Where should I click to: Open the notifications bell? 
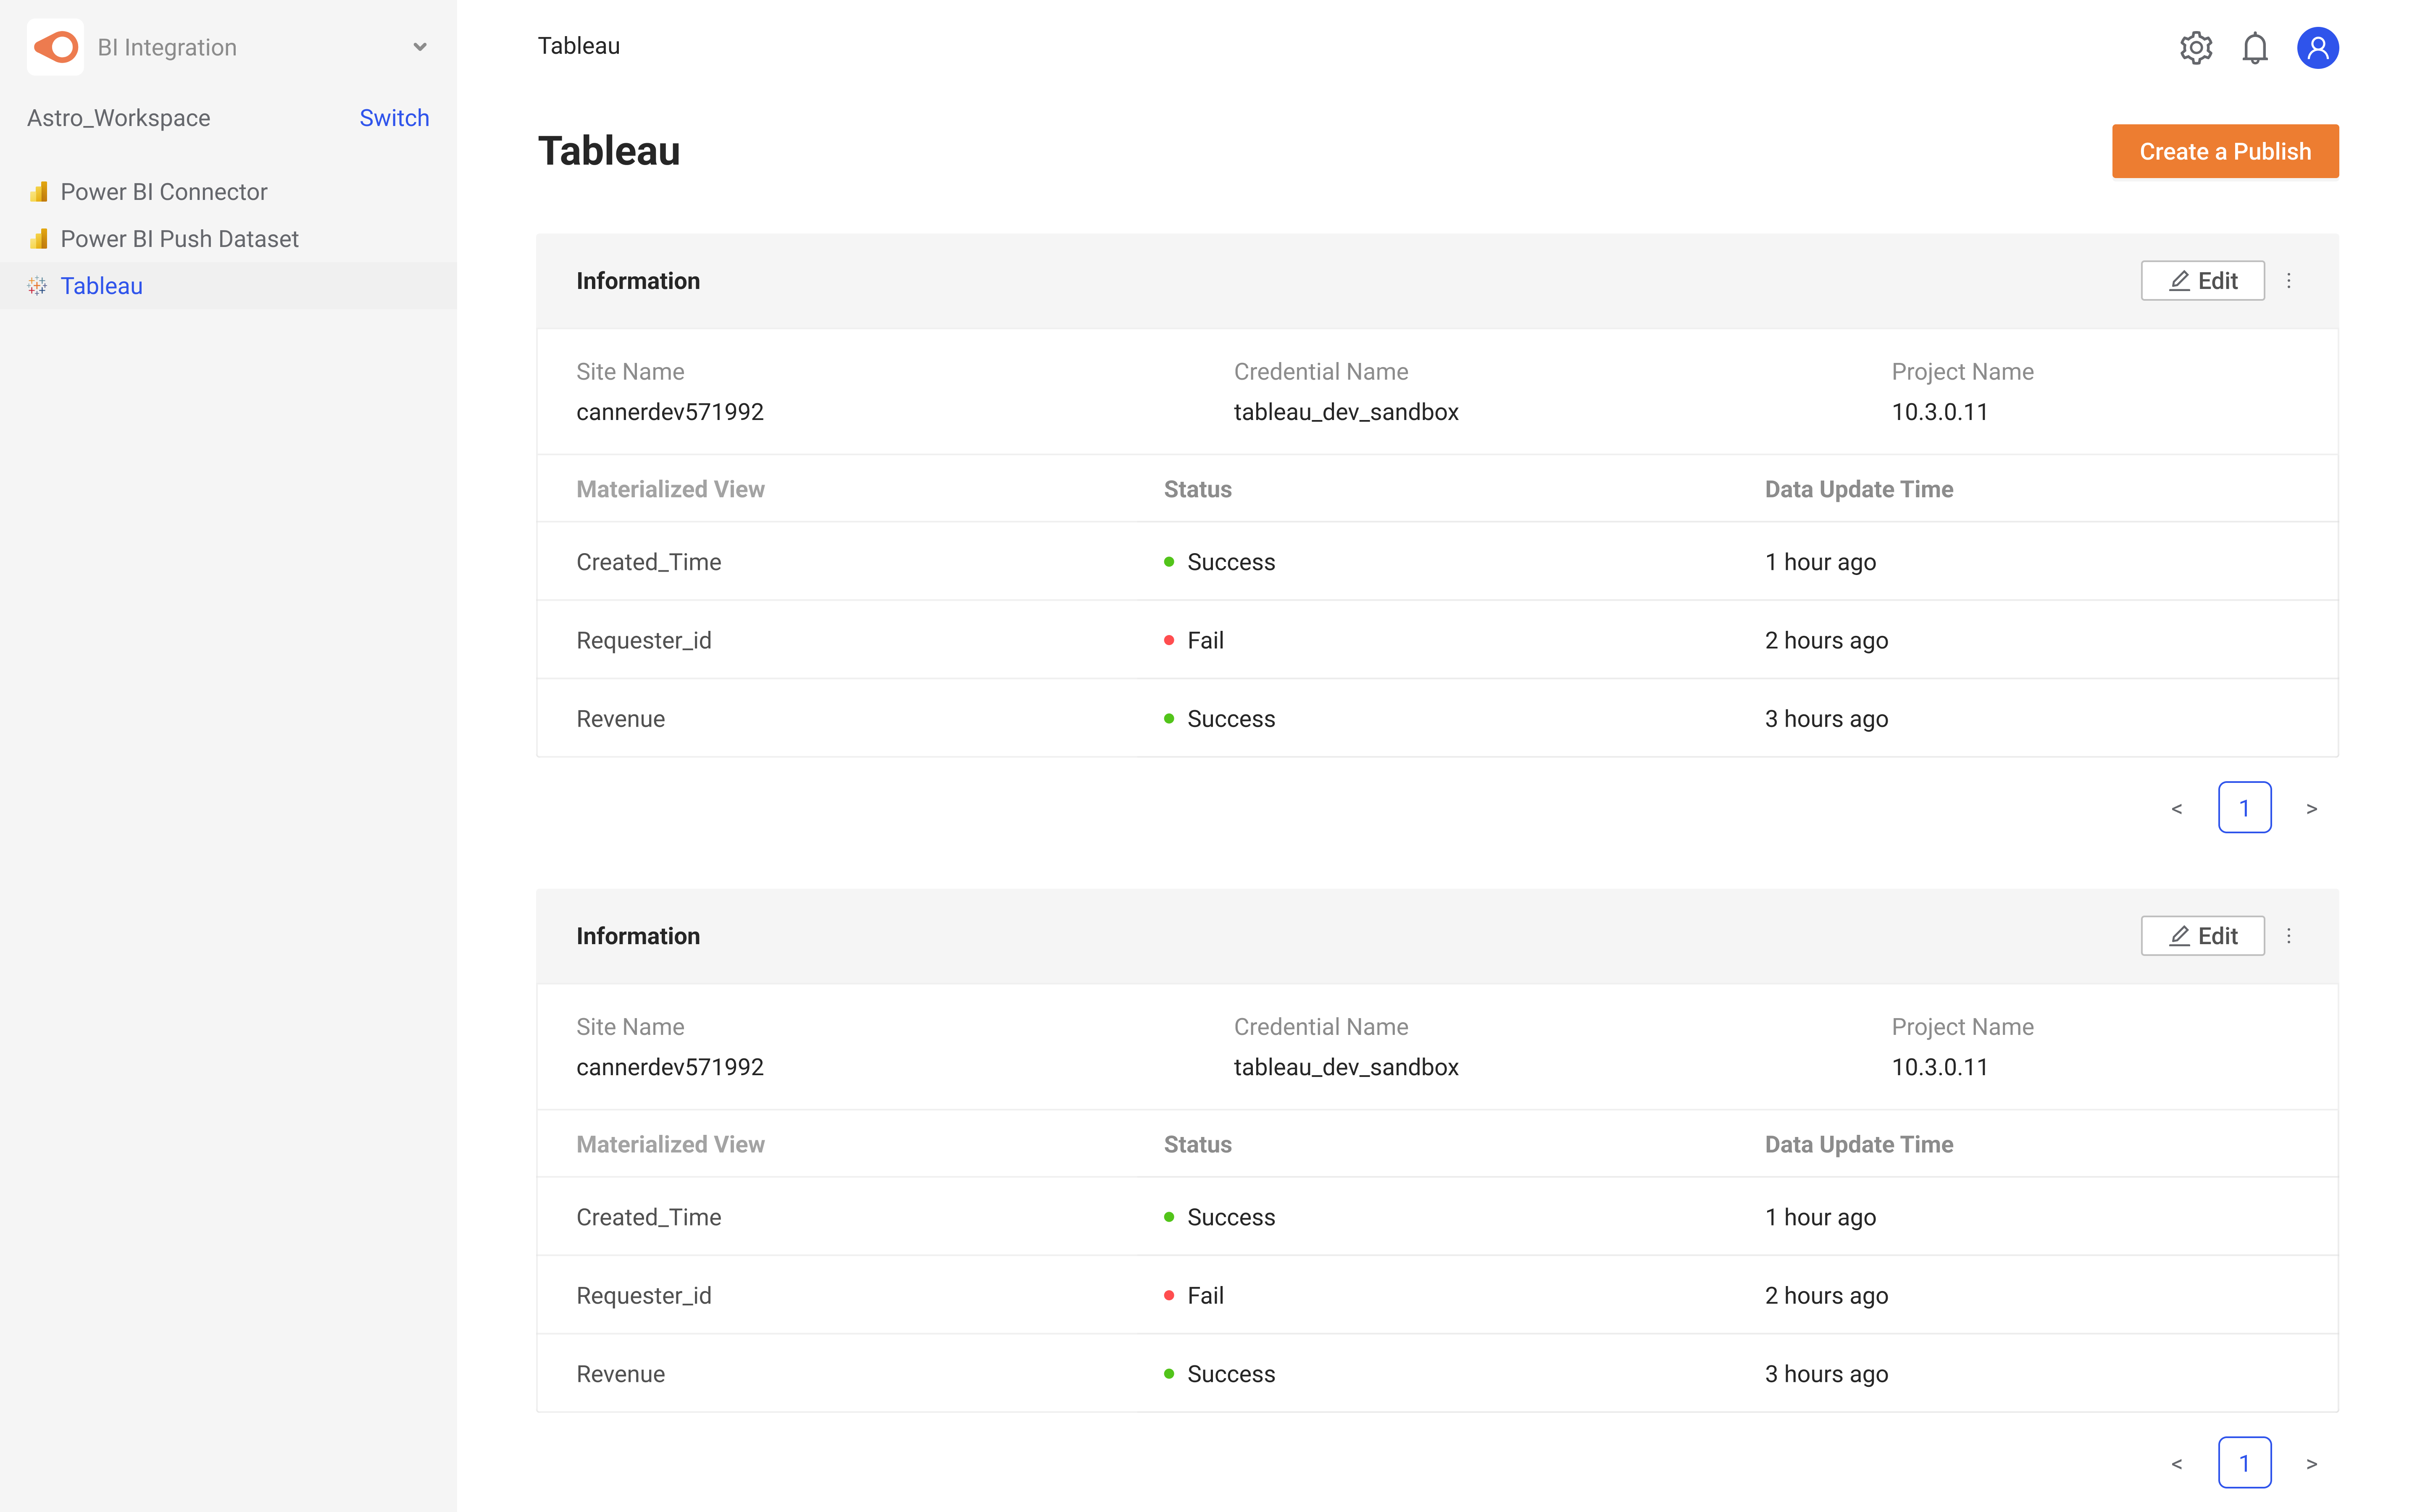tap(2254, 47)
